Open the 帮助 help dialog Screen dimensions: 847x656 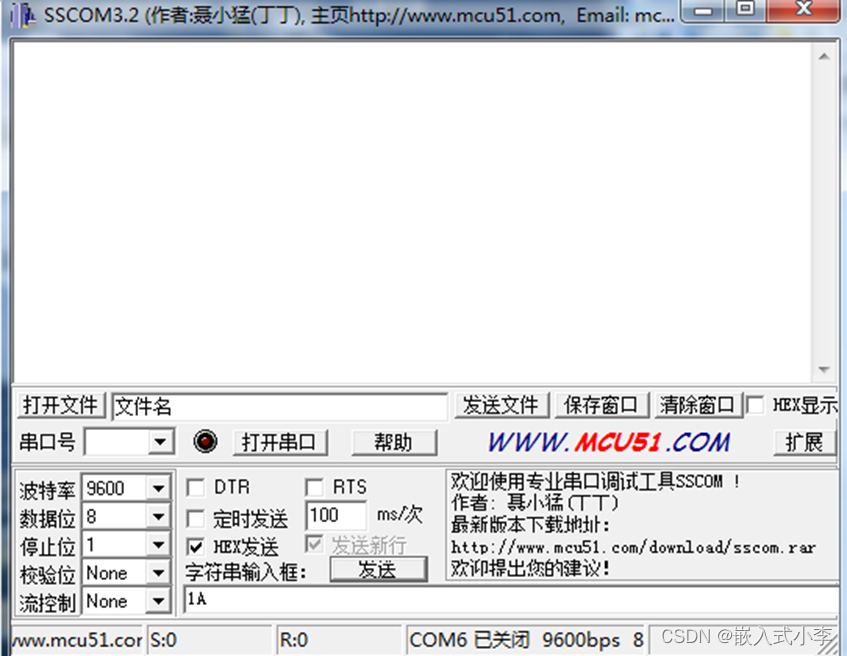click(x=394, y=441)
